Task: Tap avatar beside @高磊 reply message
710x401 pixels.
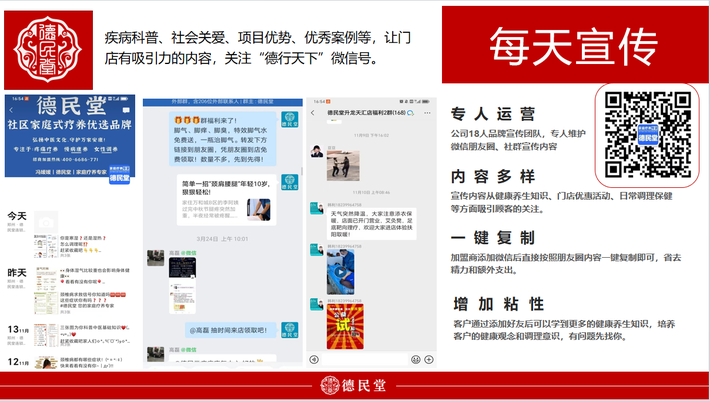Action: 289,330
